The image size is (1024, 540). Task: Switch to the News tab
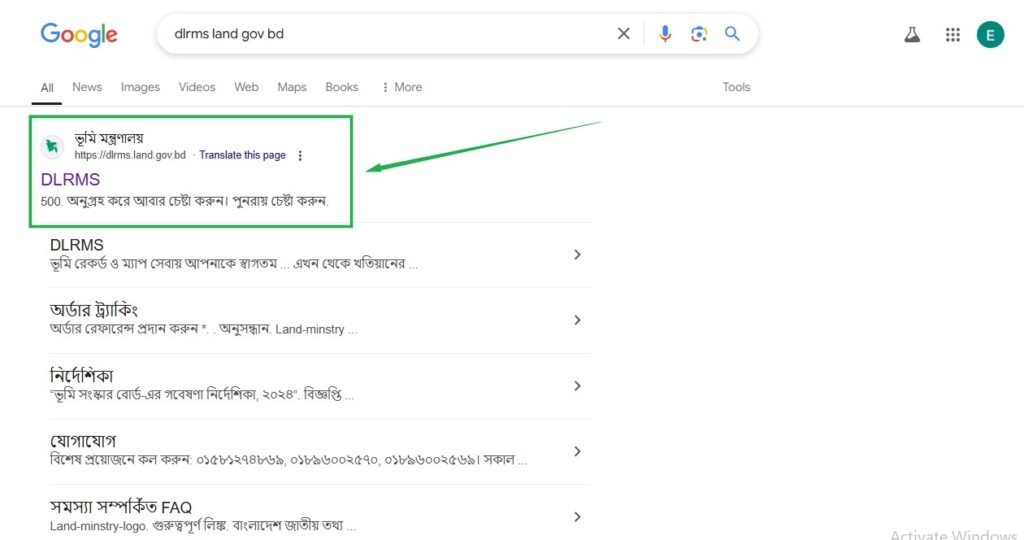pyautogui.click(x=87, y=87)
